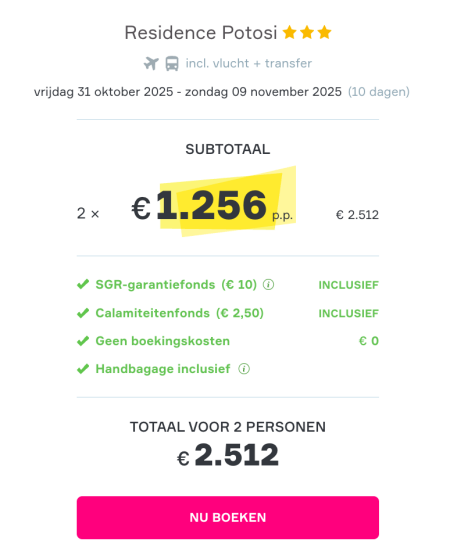Click the airplane flight icon
The width and height of the screenshot is (450, 552).
pos(151,64)
